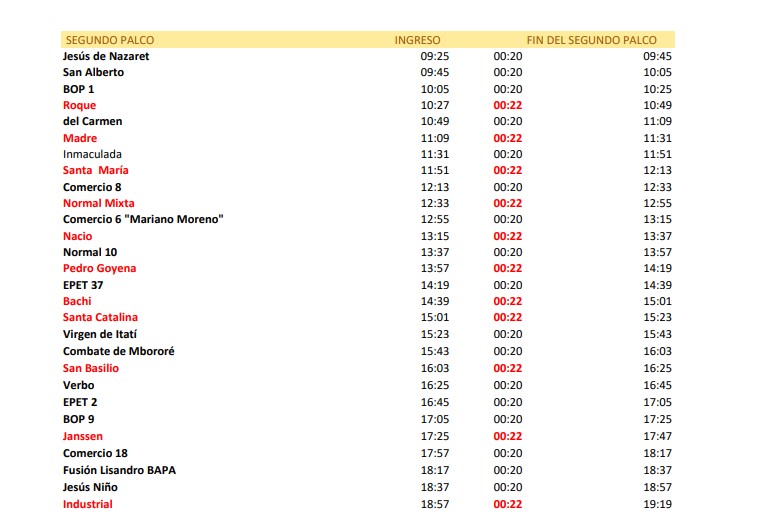
Task: Click the Virgen de Itatí entry
Action: click(x=100, y=334)
